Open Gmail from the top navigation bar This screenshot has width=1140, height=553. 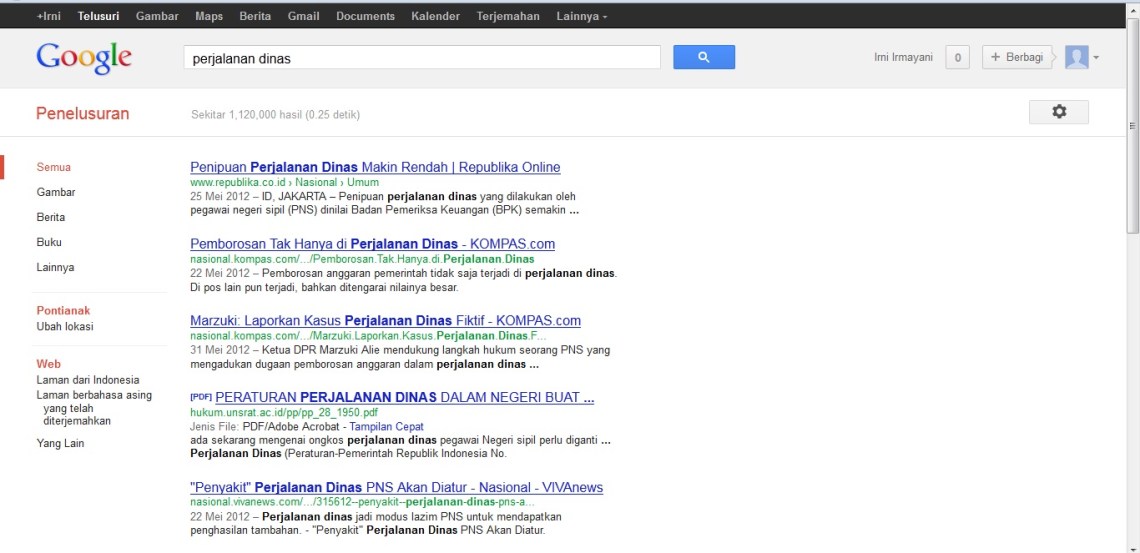click(x=303, y=16)
